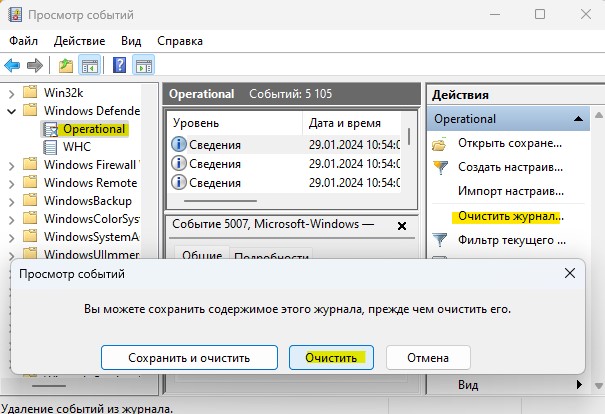Click Открыть сохране... action

[x=510, y=143]
